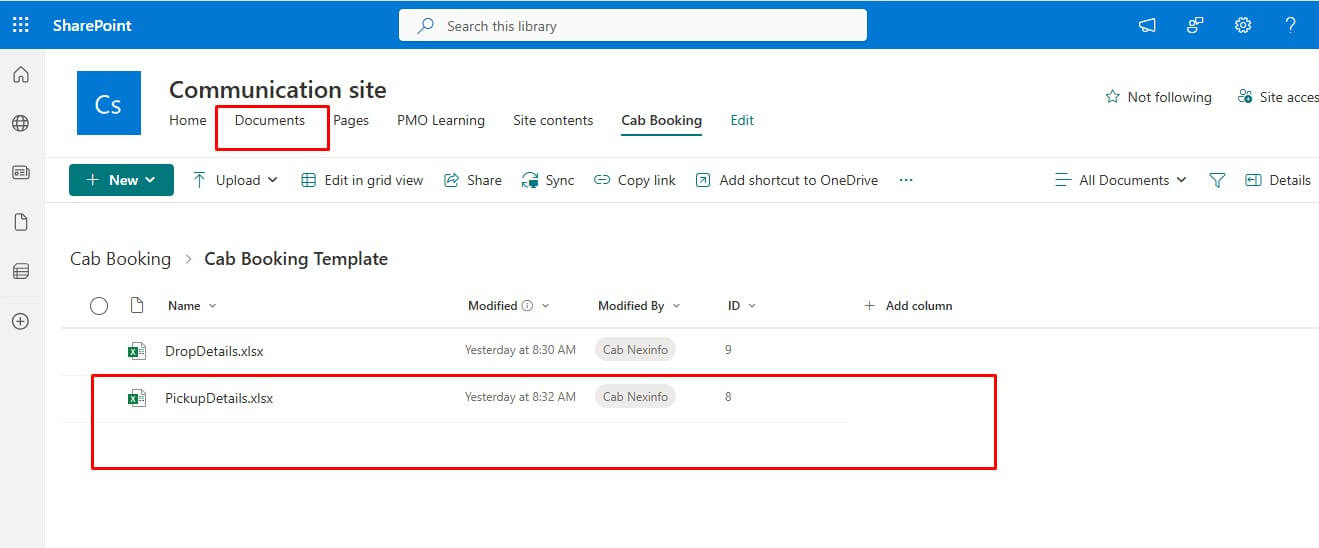Expand the New button dropdown

click(x=121, y=180)
